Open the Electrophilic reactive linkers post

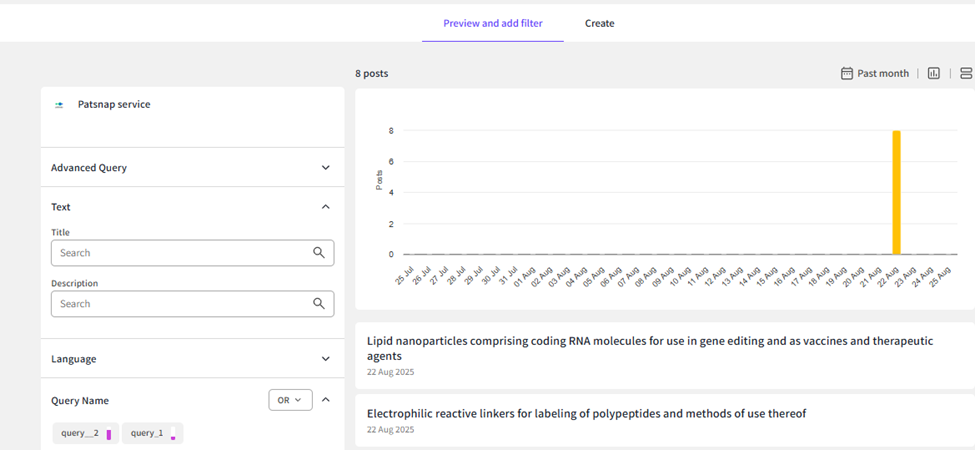point(586,413)
